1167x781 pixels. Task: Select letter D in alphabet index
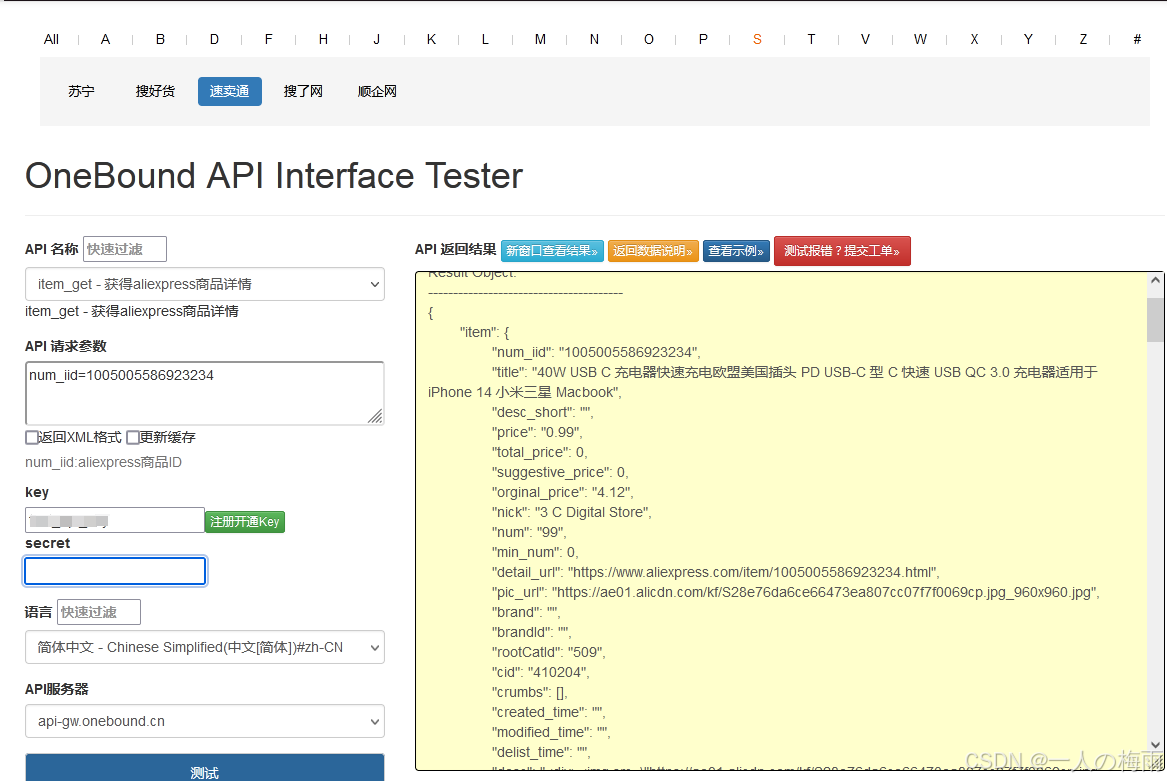[214, 39]
